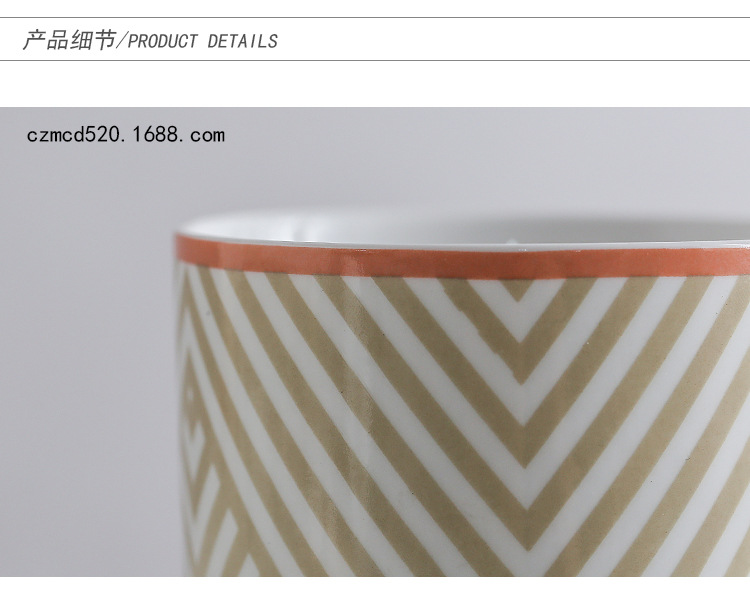Click the slash separator before PRODUCT

pos(122,41)
